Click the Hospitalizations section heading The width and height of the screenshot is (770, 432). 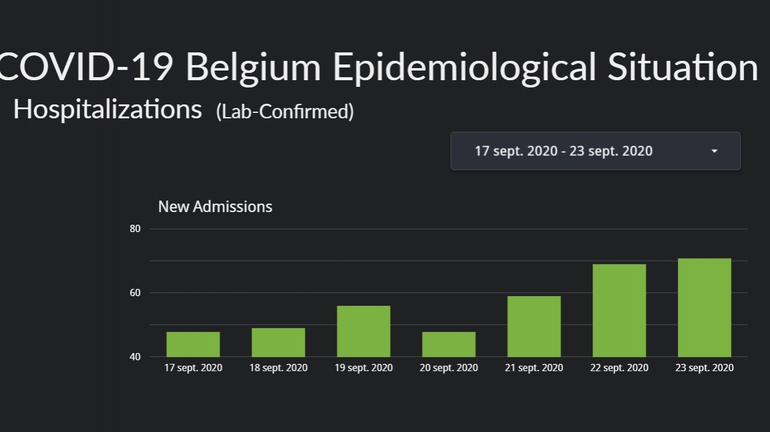click(108, 110)
